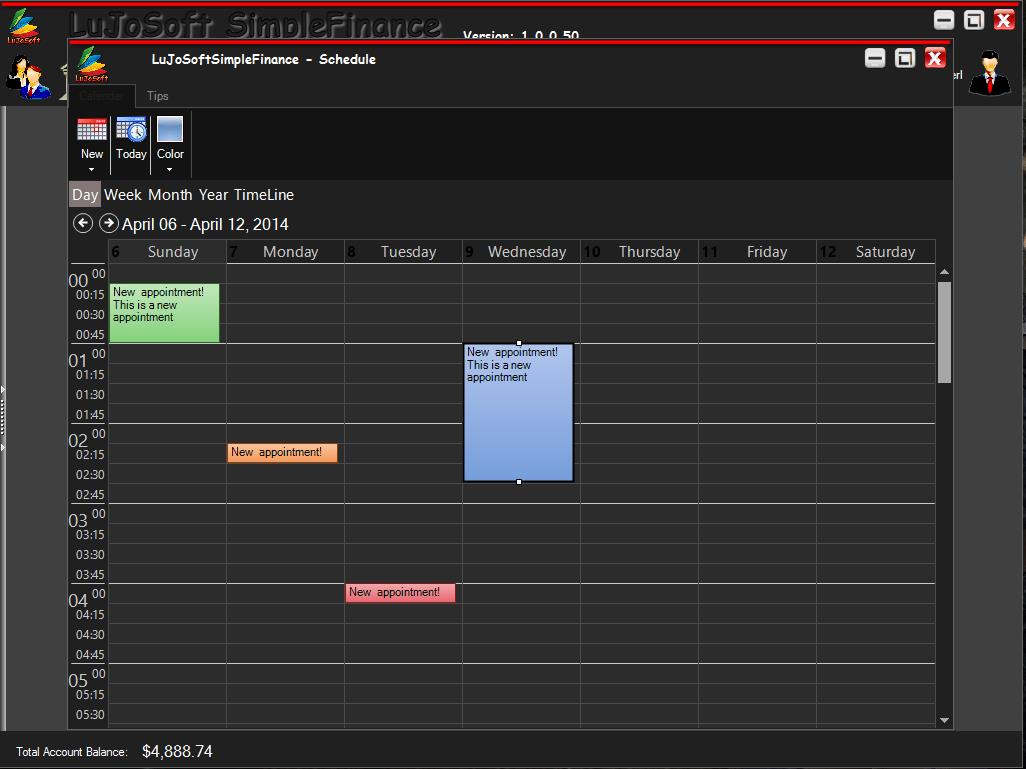
Task: Click the $4,888.74 total balance value
Action: (177, 751)
